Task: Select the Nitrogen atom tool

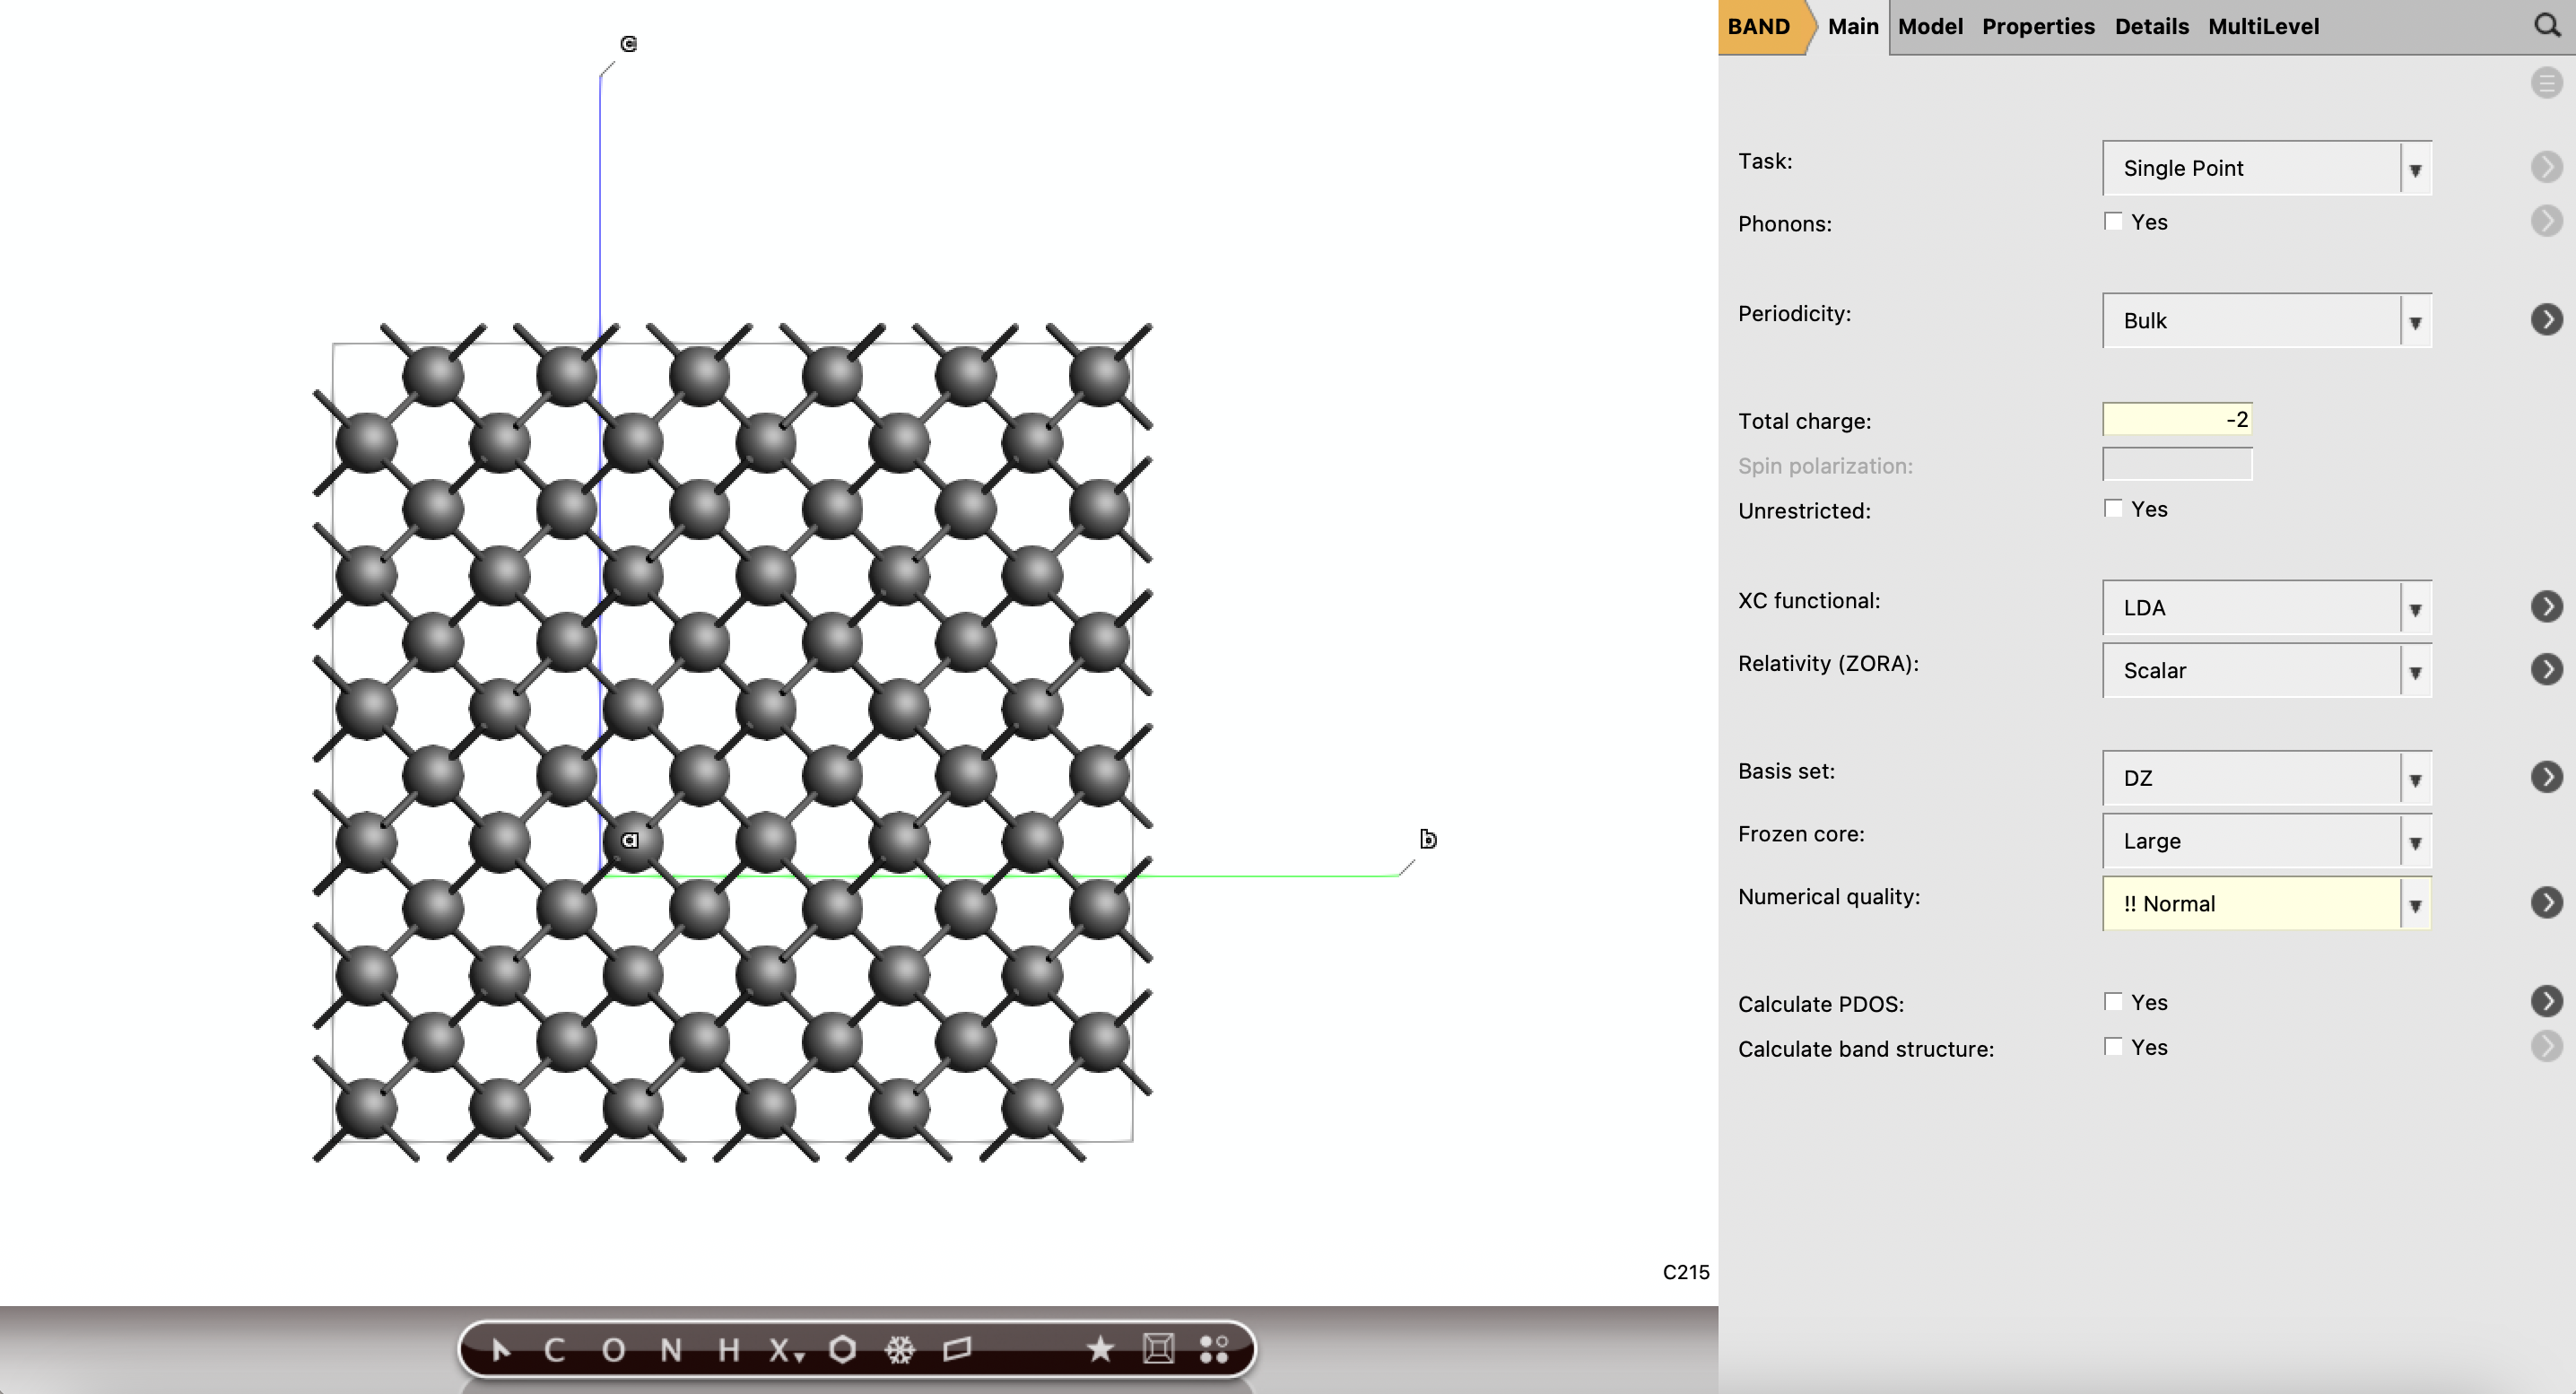Action: (x=672, y=1349)
